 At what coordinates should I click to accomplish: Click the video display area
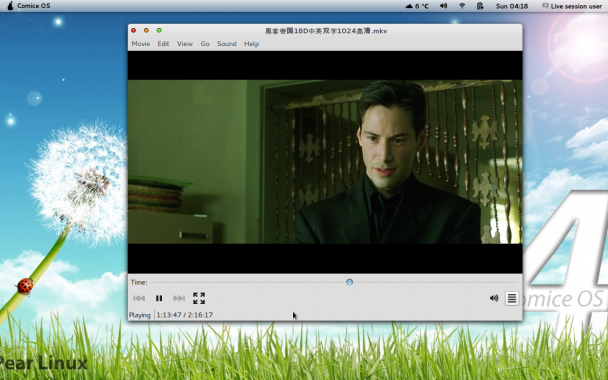[325, 162]
